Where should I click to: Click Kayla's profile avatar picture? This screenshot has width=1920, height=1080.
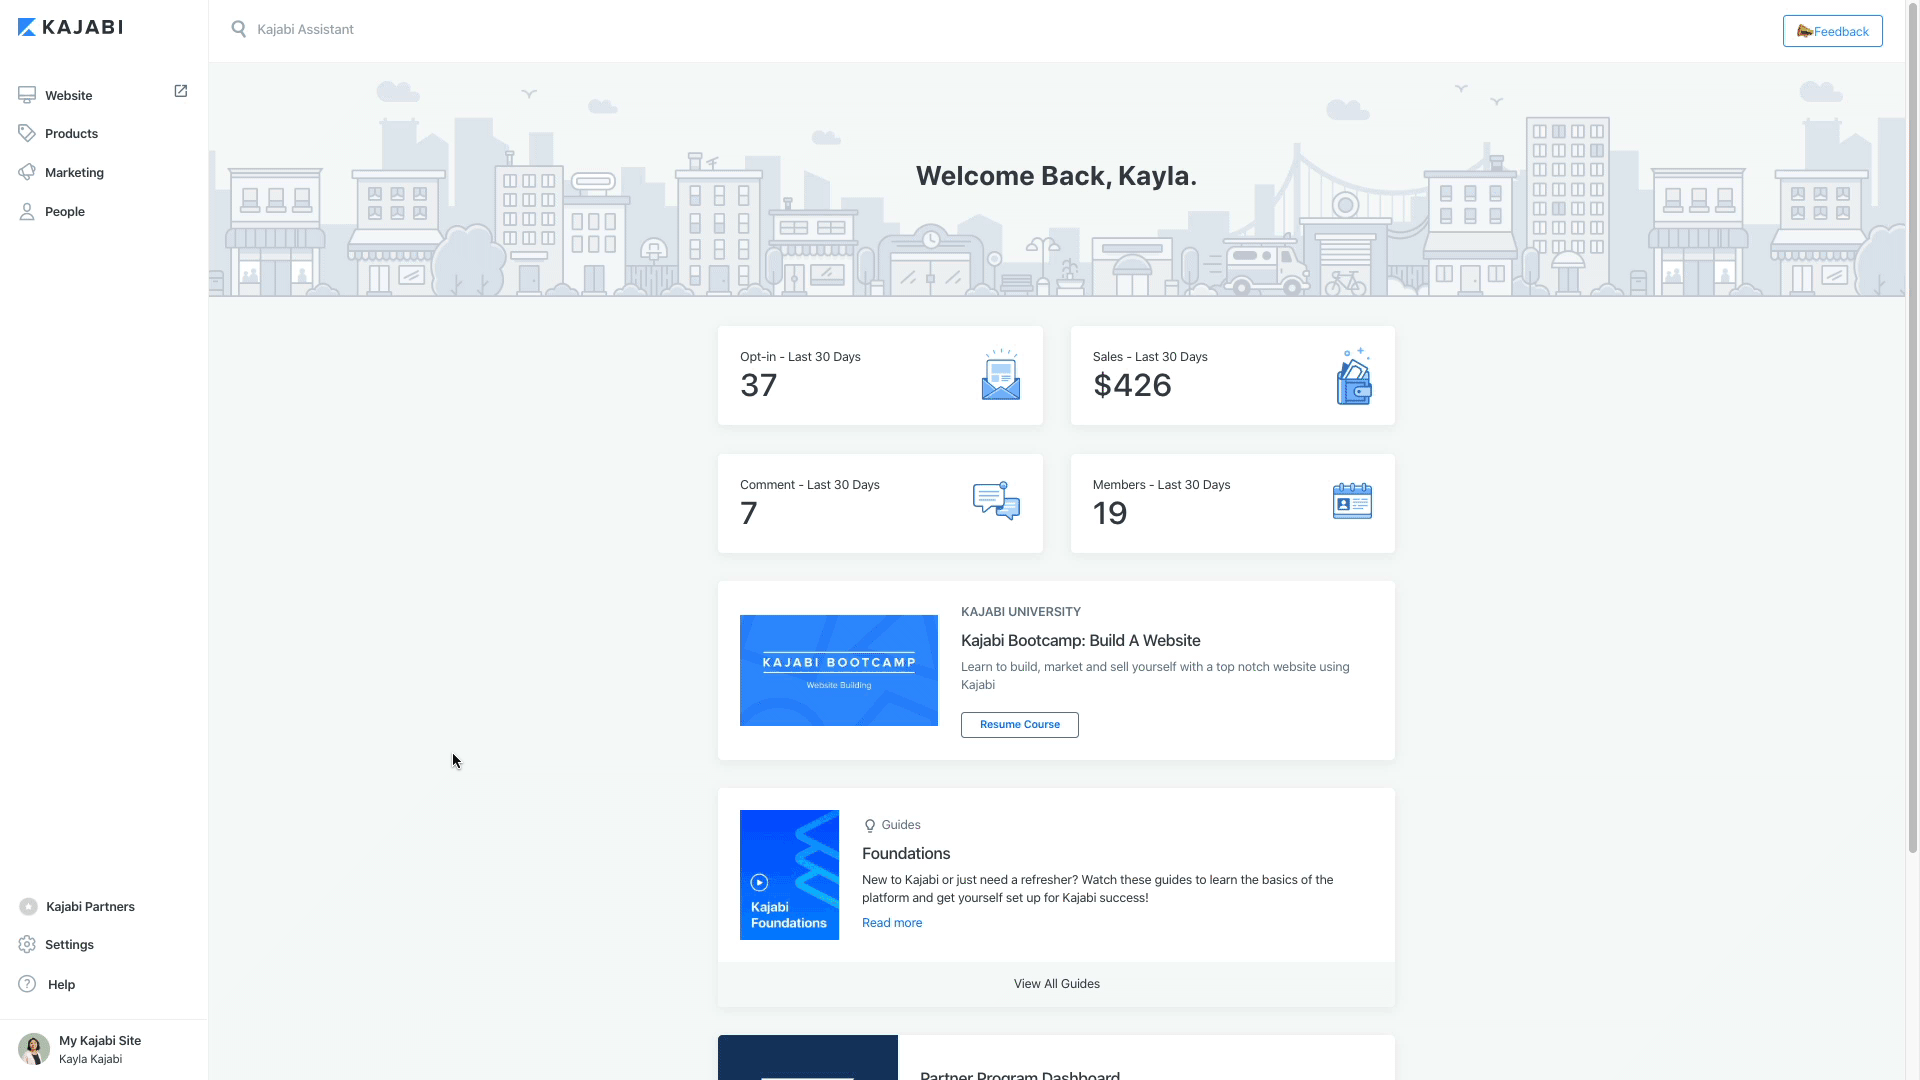tap(34, 1049)
